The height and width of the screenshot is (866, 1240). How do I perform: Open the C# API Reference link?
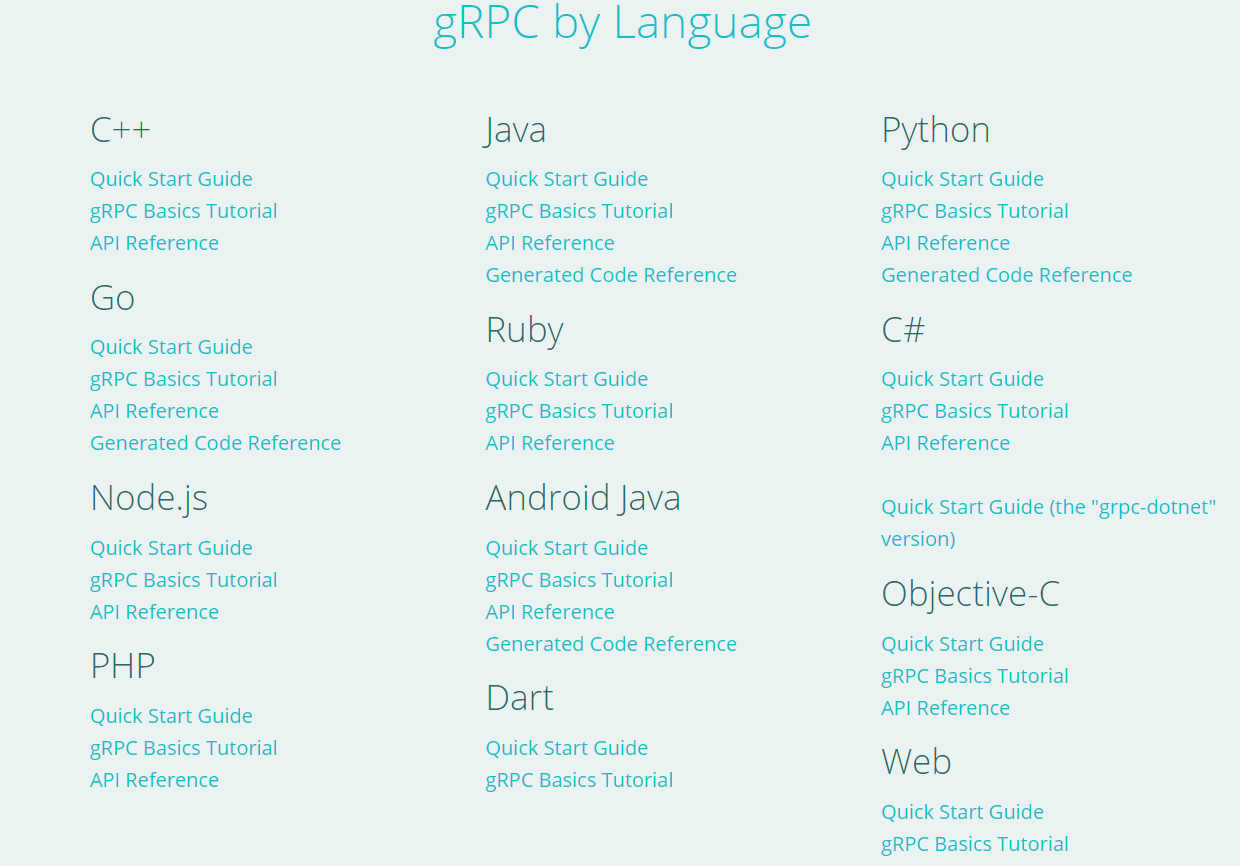[945, 443]
